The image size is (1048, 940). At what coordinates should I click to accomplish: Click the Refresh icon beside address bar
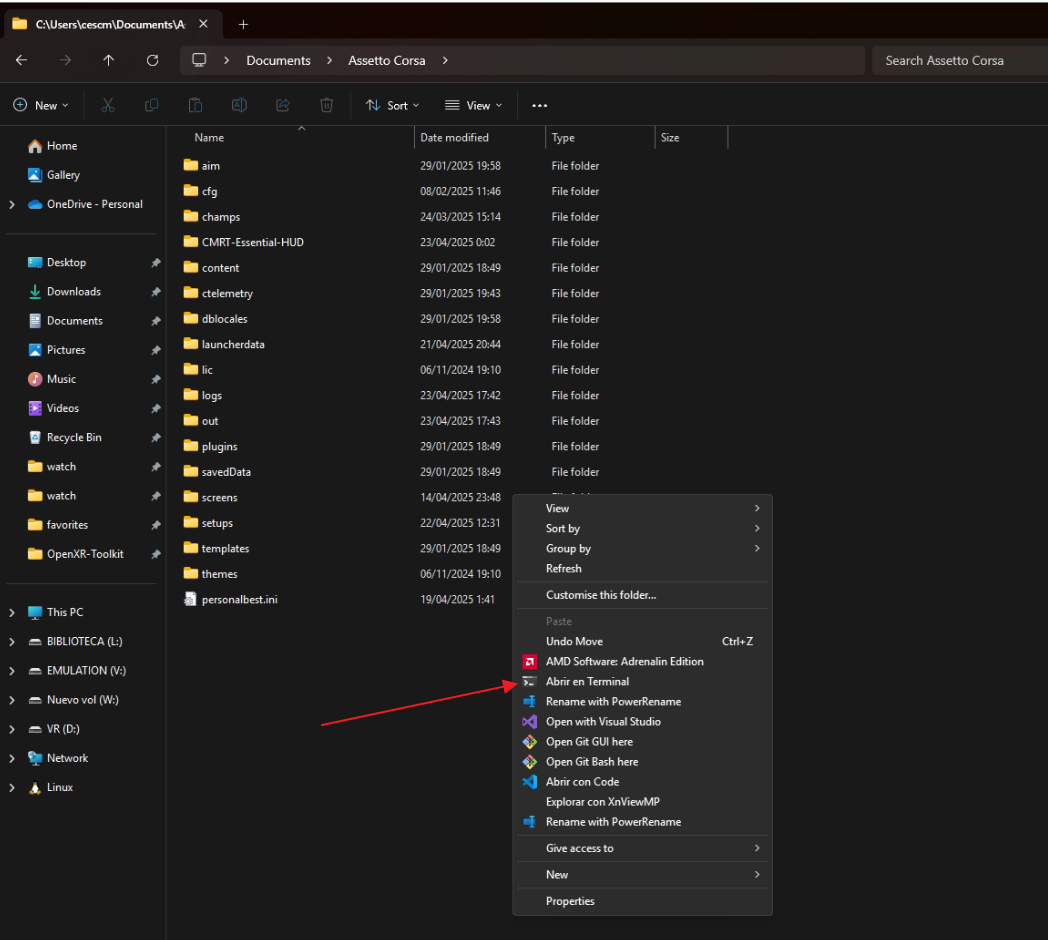tap(152, 60)
